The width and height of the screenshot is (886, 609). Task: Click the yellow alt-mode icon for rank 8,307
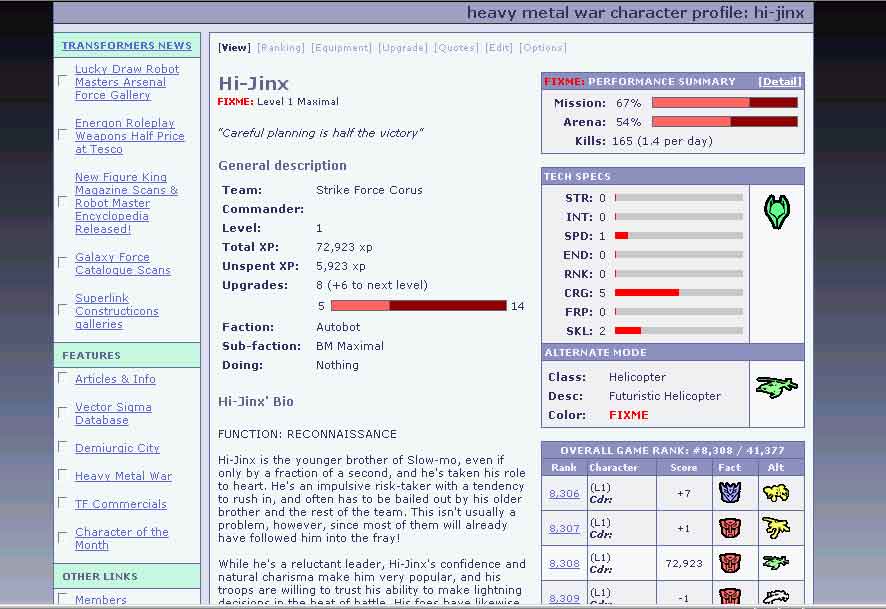click(x=776, y=528)
